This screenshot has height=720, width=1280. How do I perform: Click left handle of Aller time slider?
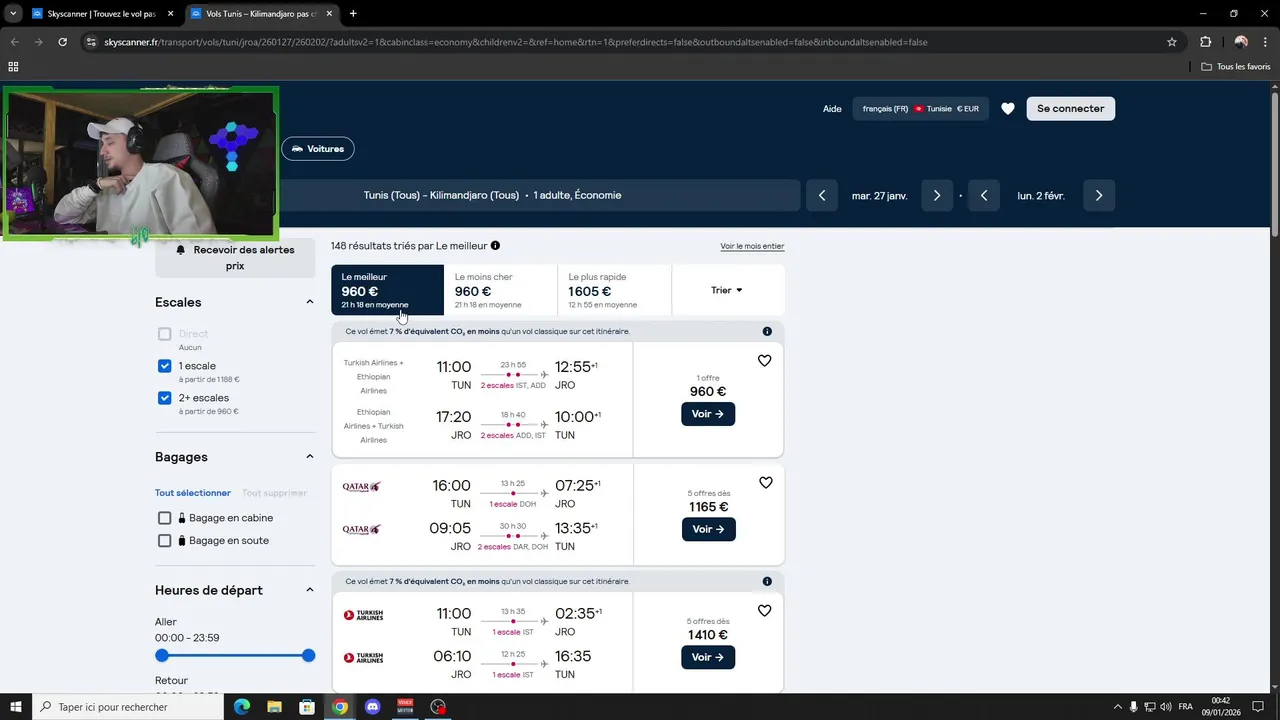tap(162, 656)
